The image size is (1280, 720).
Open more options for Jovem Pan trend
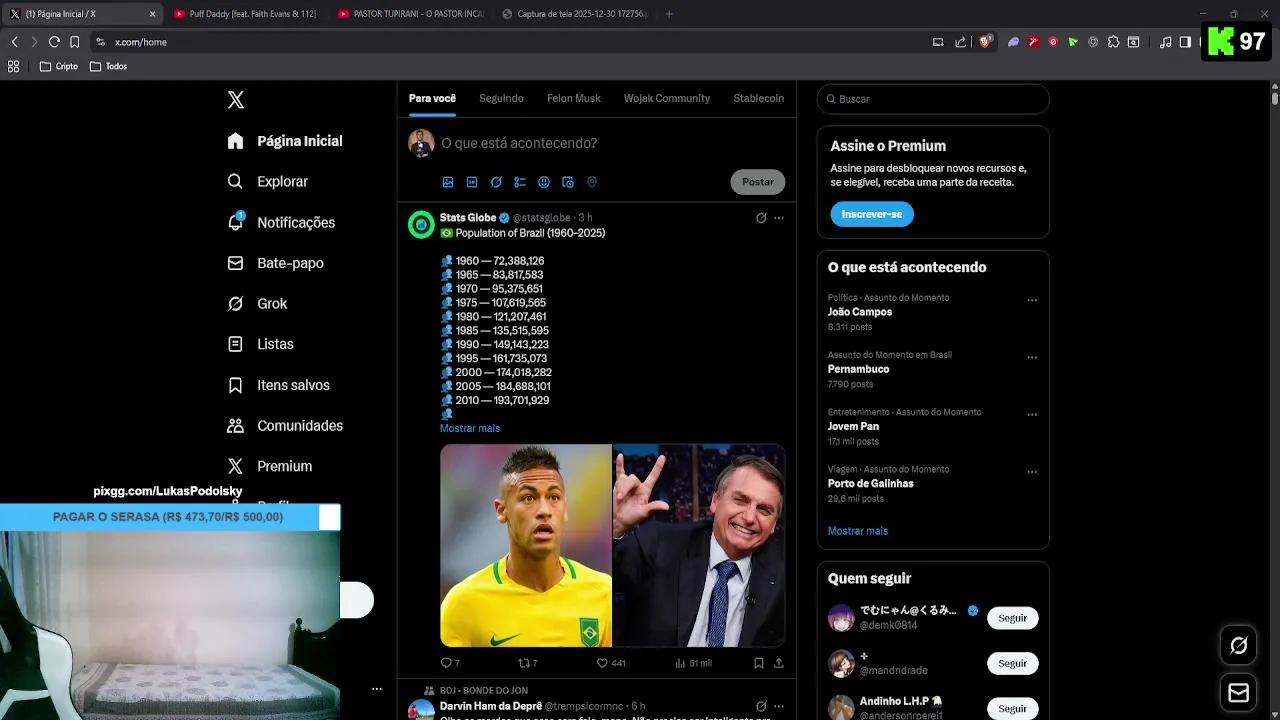1032,414
